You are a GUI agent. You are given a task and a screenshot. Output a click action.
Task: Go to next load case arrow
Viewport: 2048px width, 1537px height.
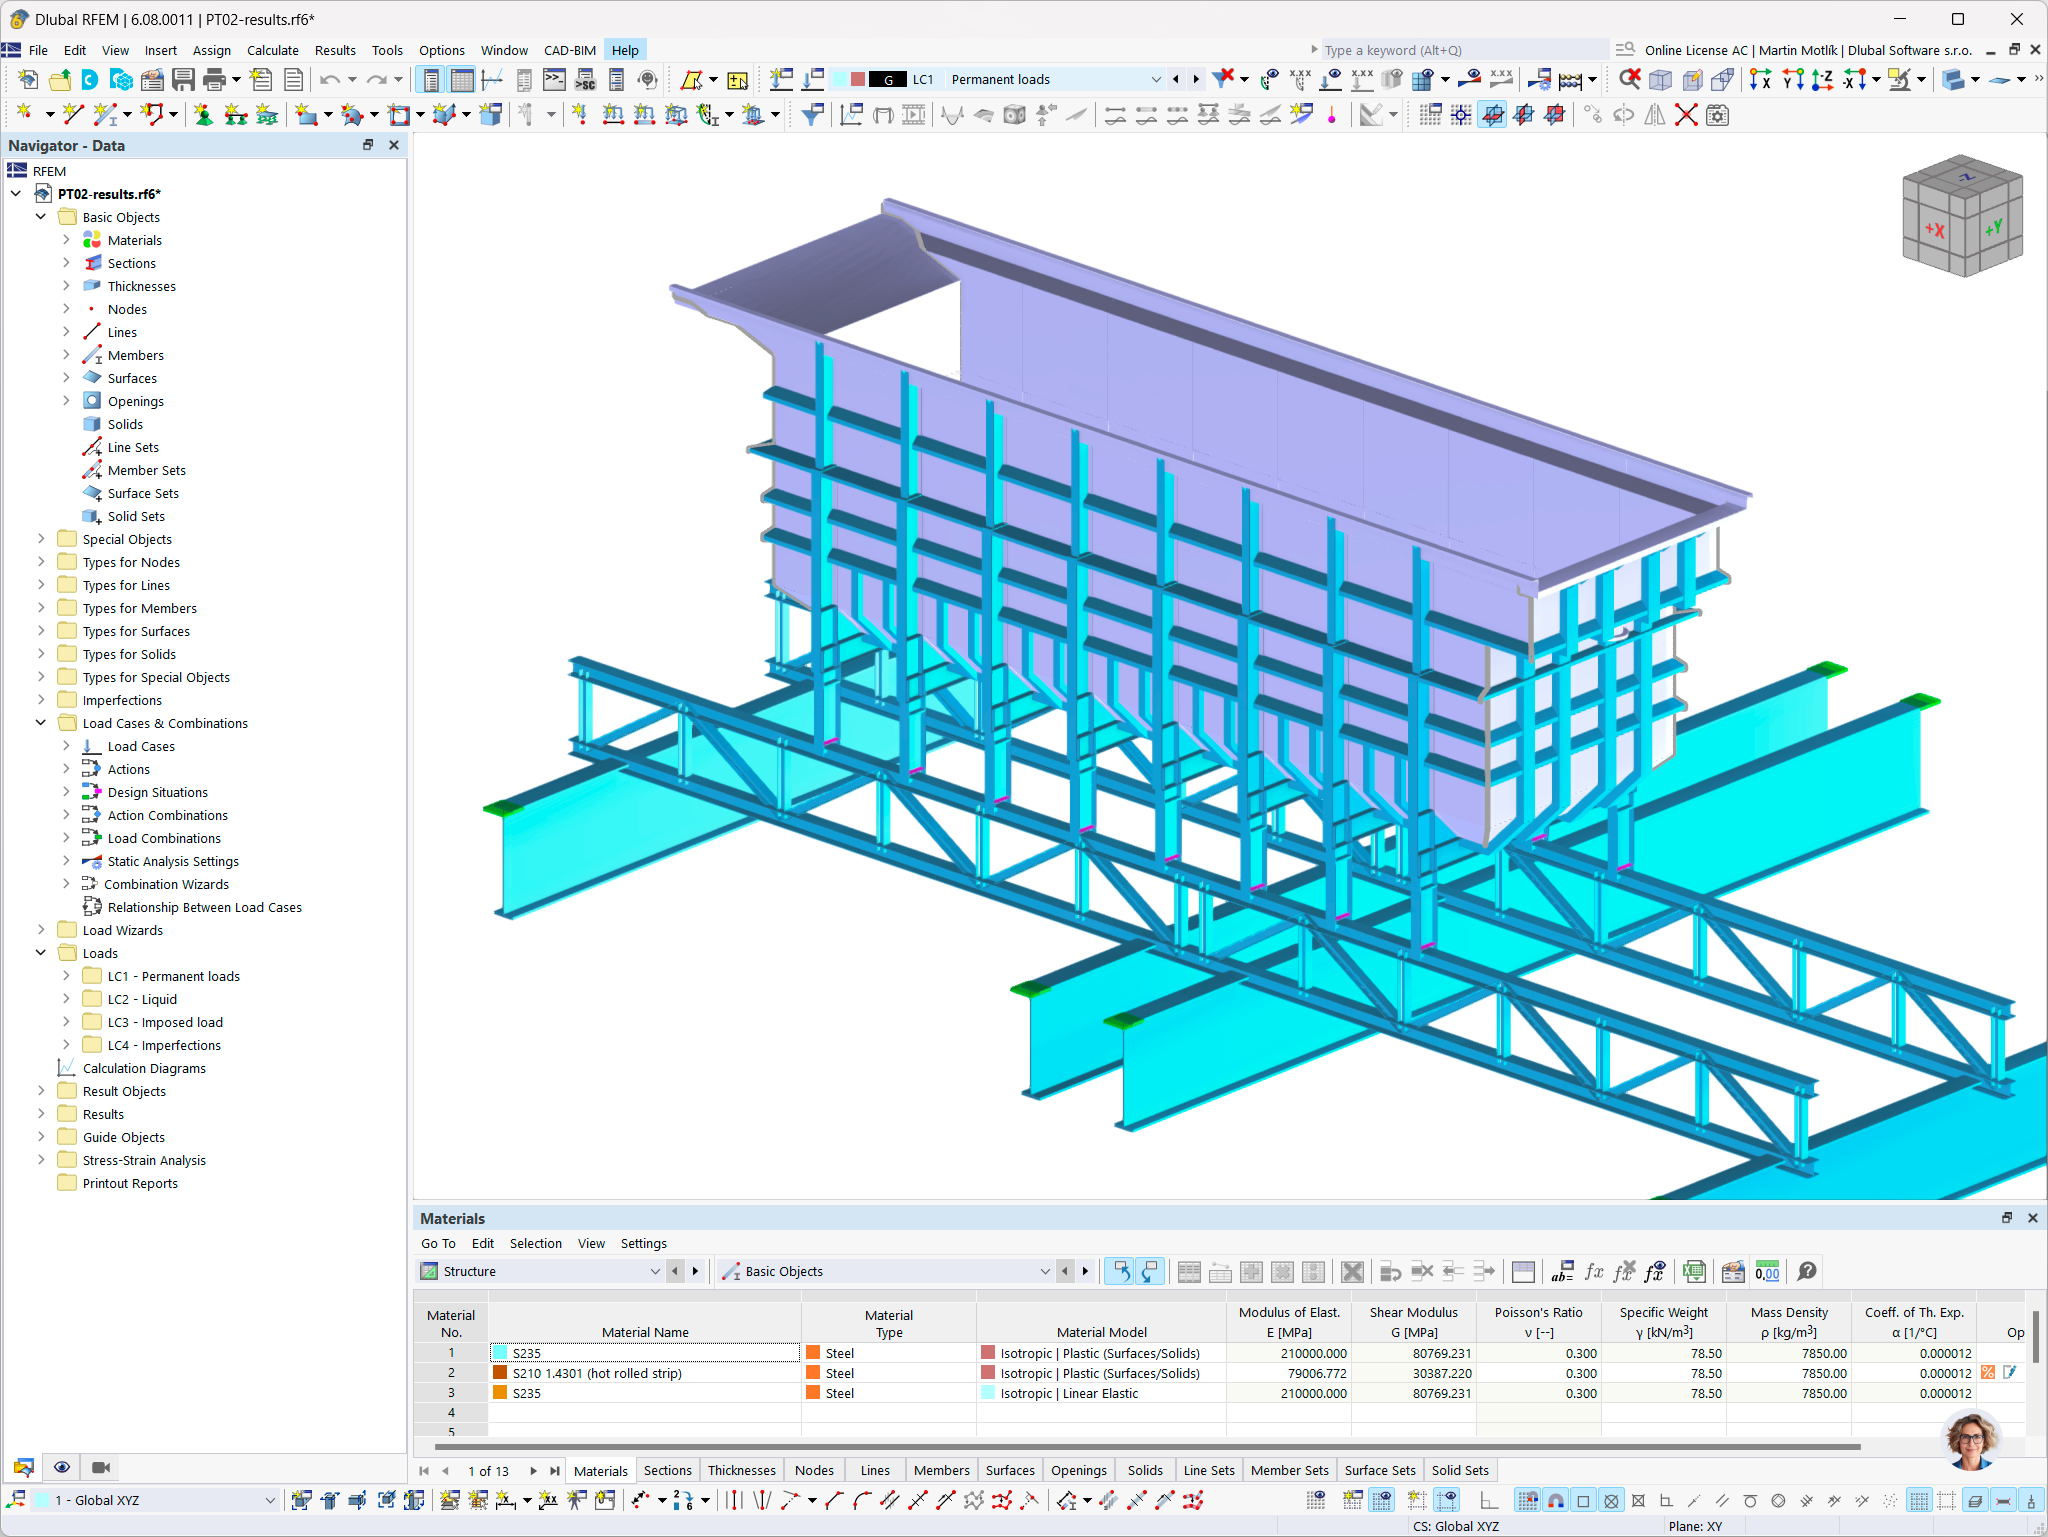click(x=1196, y=80)
